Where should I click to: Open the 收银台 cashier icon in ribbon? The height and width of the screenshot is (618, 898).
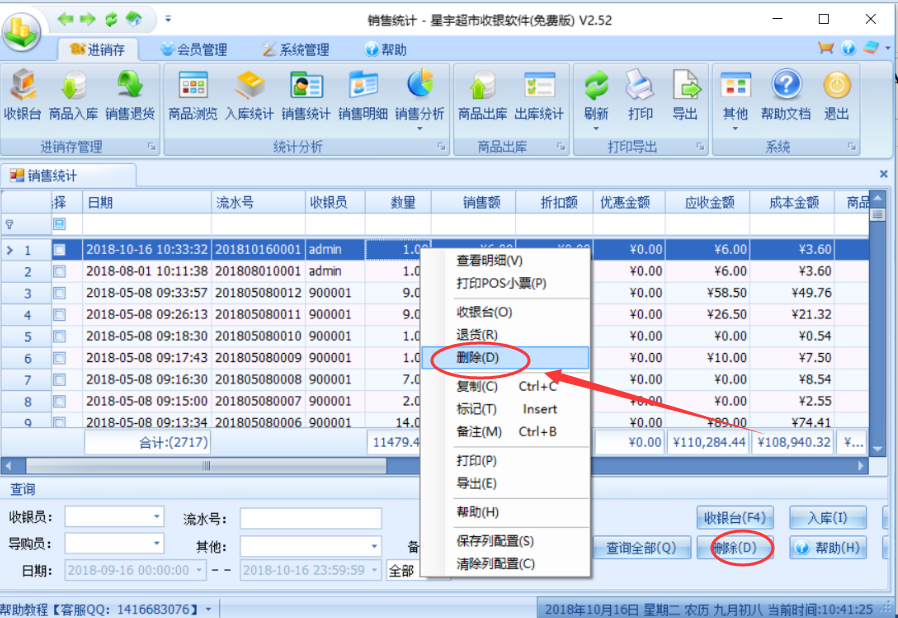tap(22, 96)
